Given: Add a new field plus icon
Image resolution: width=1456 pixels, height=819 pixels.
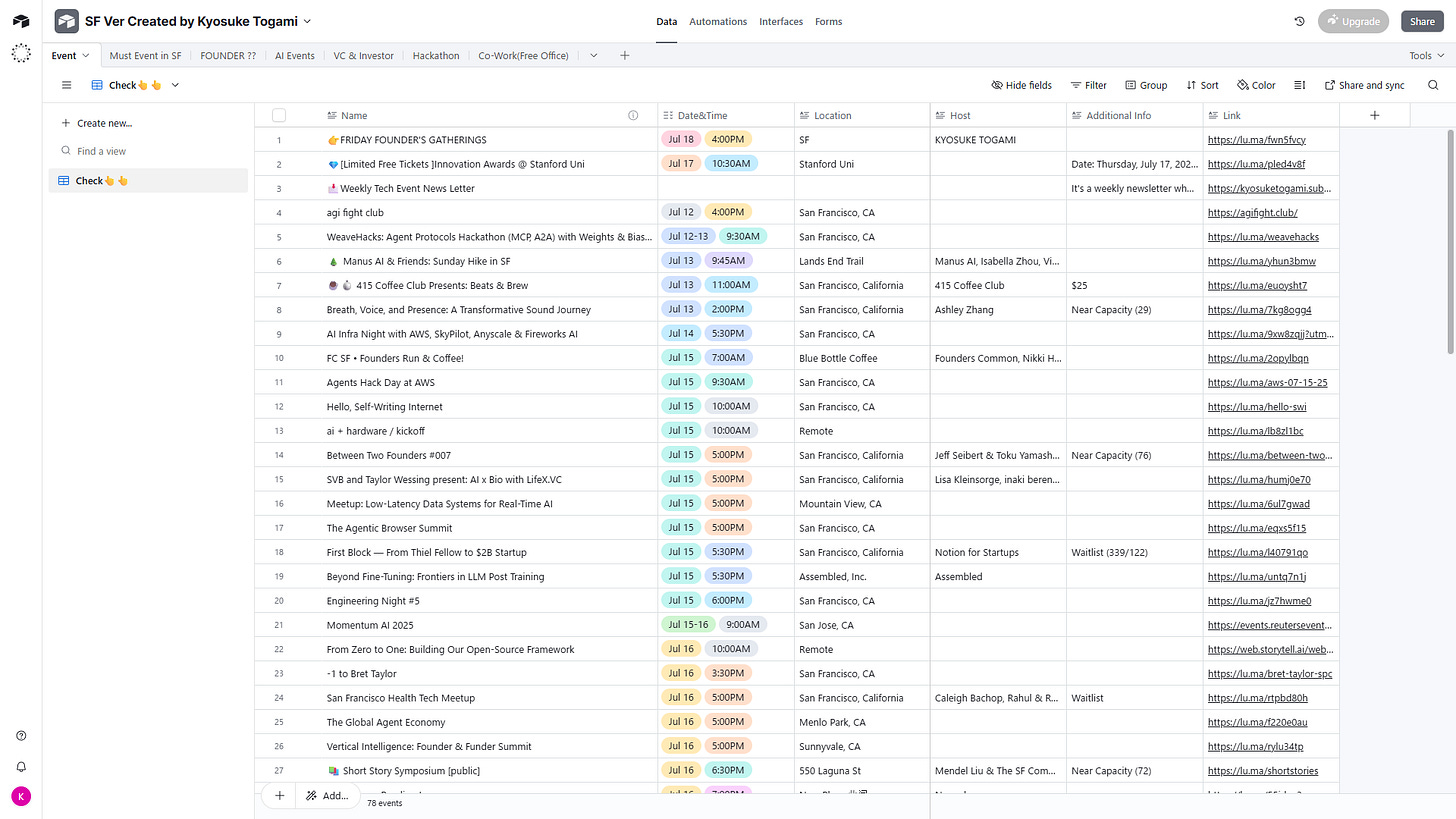Looking at the screenshot, I should [x=1374, y=115].
